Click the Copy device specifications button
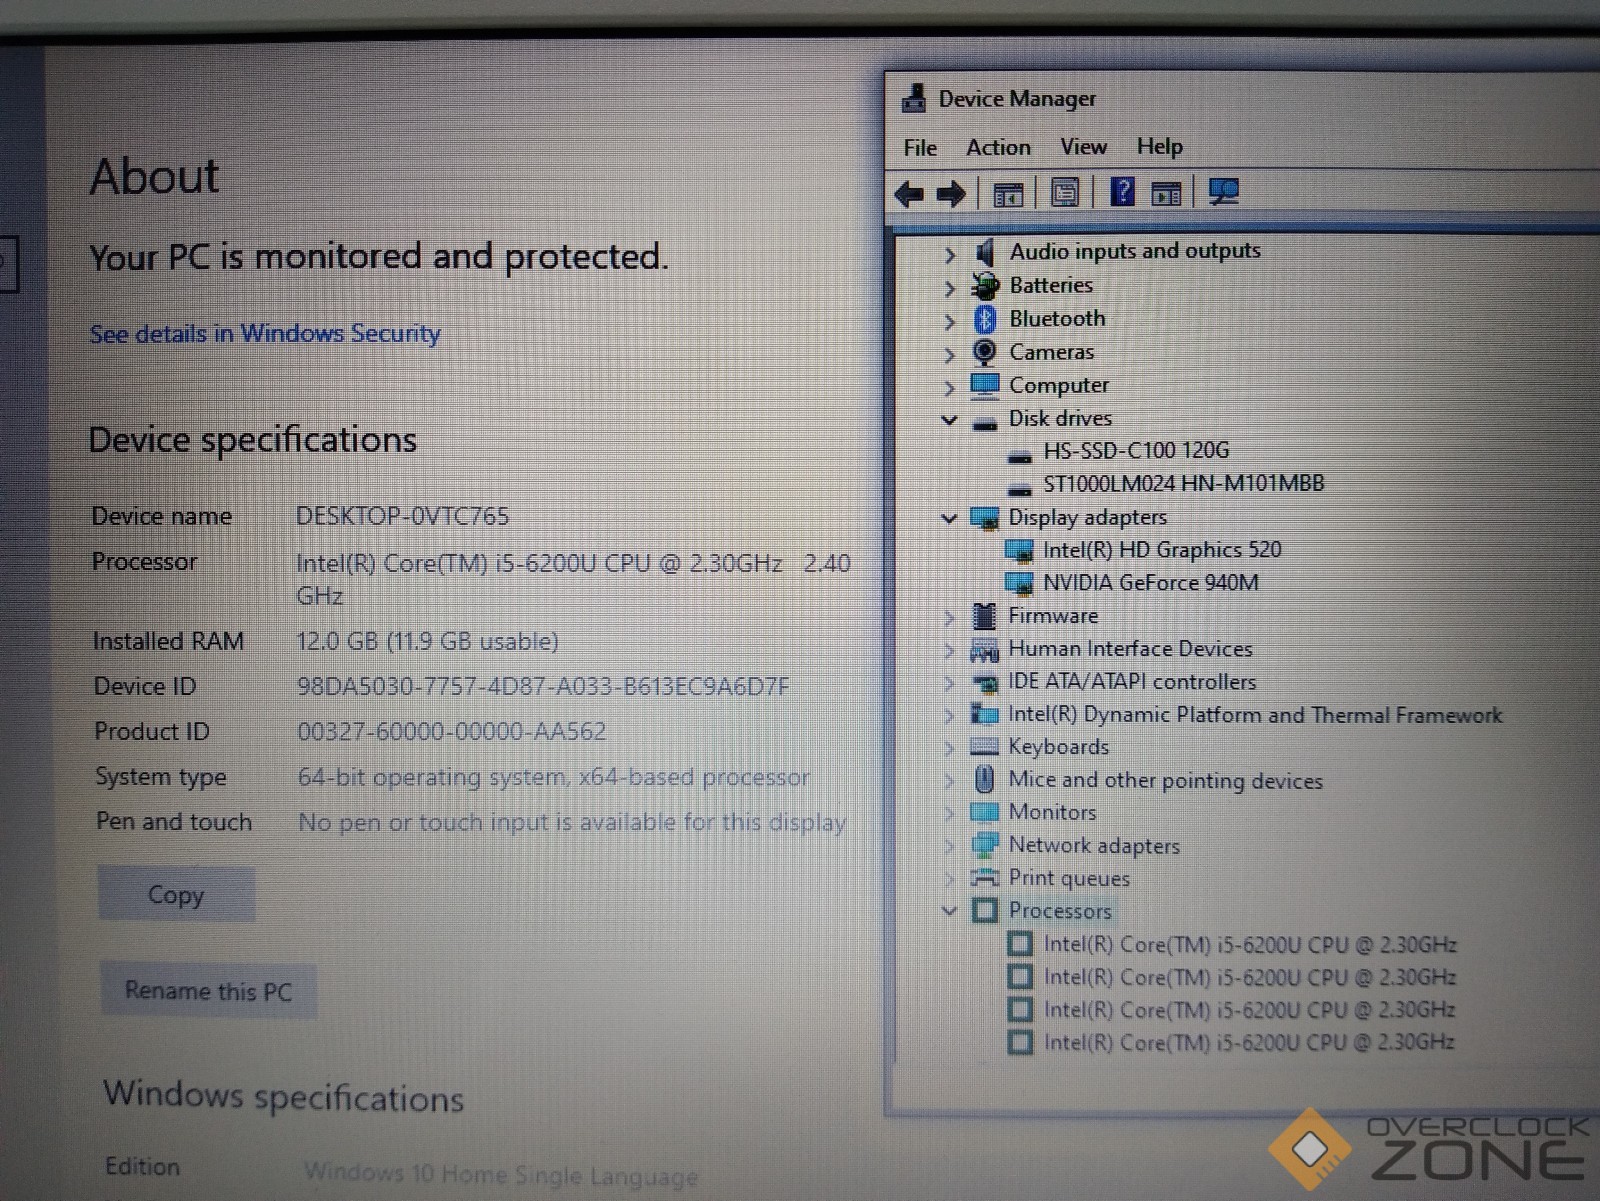This screenshot has height=1201, width=1600. 176,894
